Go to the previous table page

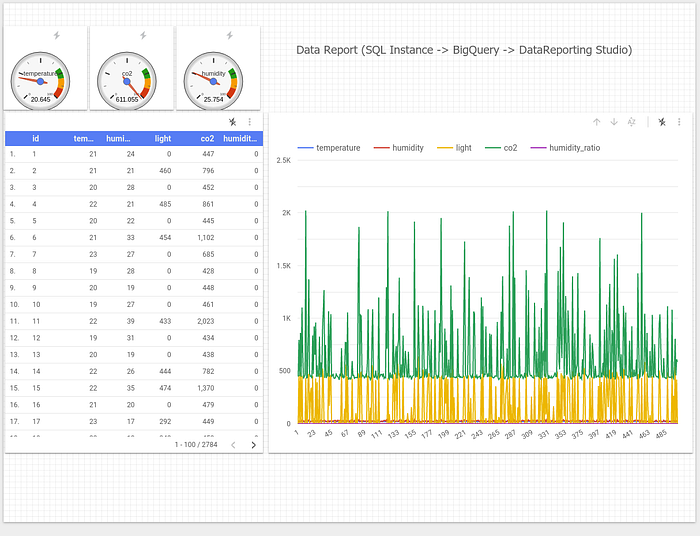pyautogui.click(x=233, y=445)
